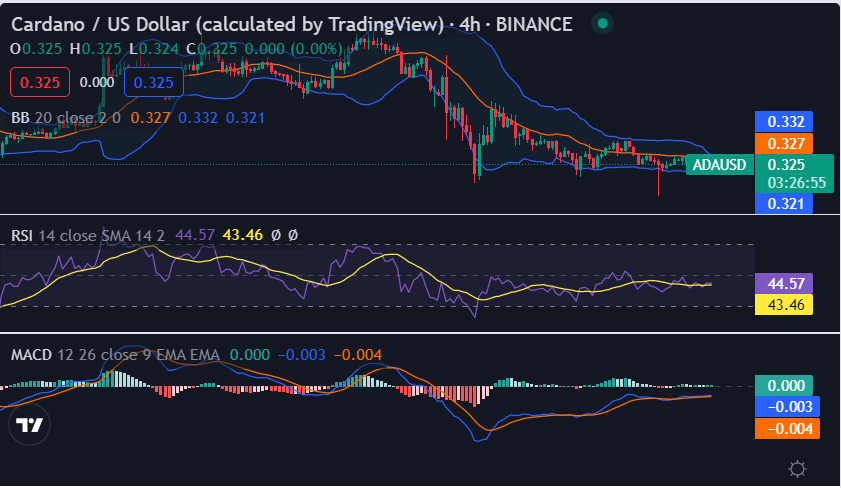Click the countdown timer 03:26:55
The width and height of the screenshot is (841, 488).
point(796,183)
